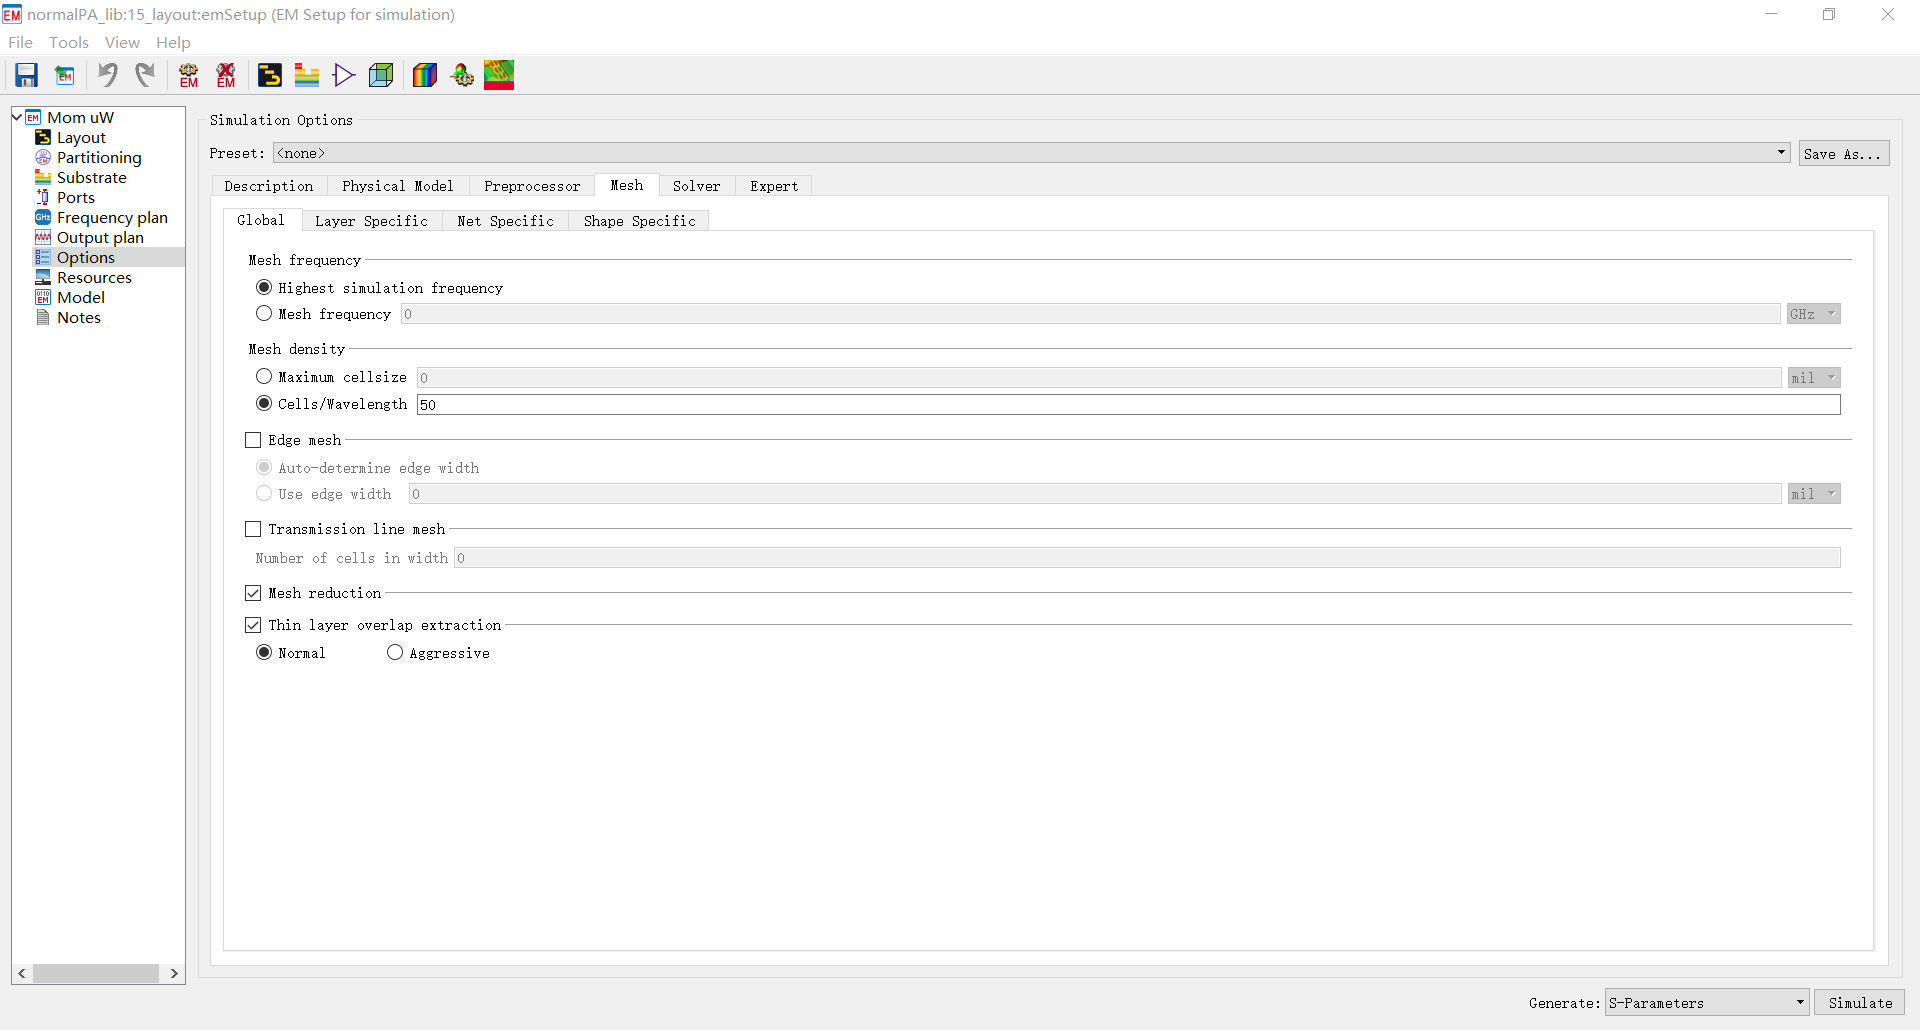Select the Mesh frequency radio button

point(264,313)
